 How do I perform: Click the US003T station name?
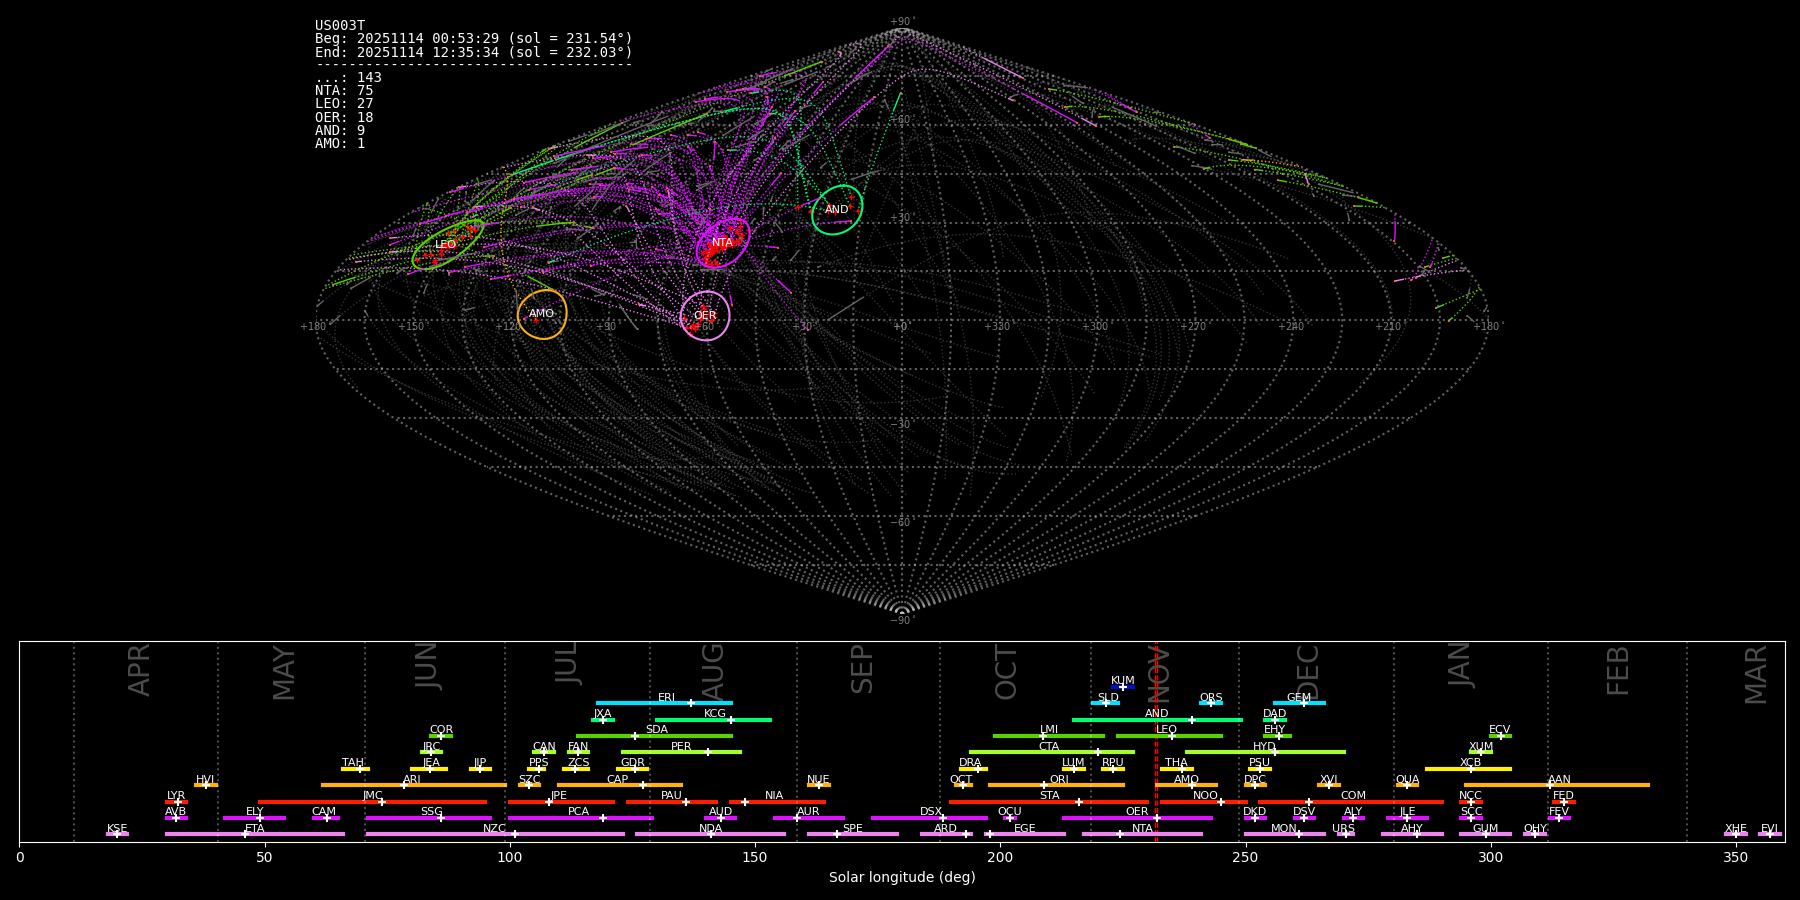(x=340, y=26)
